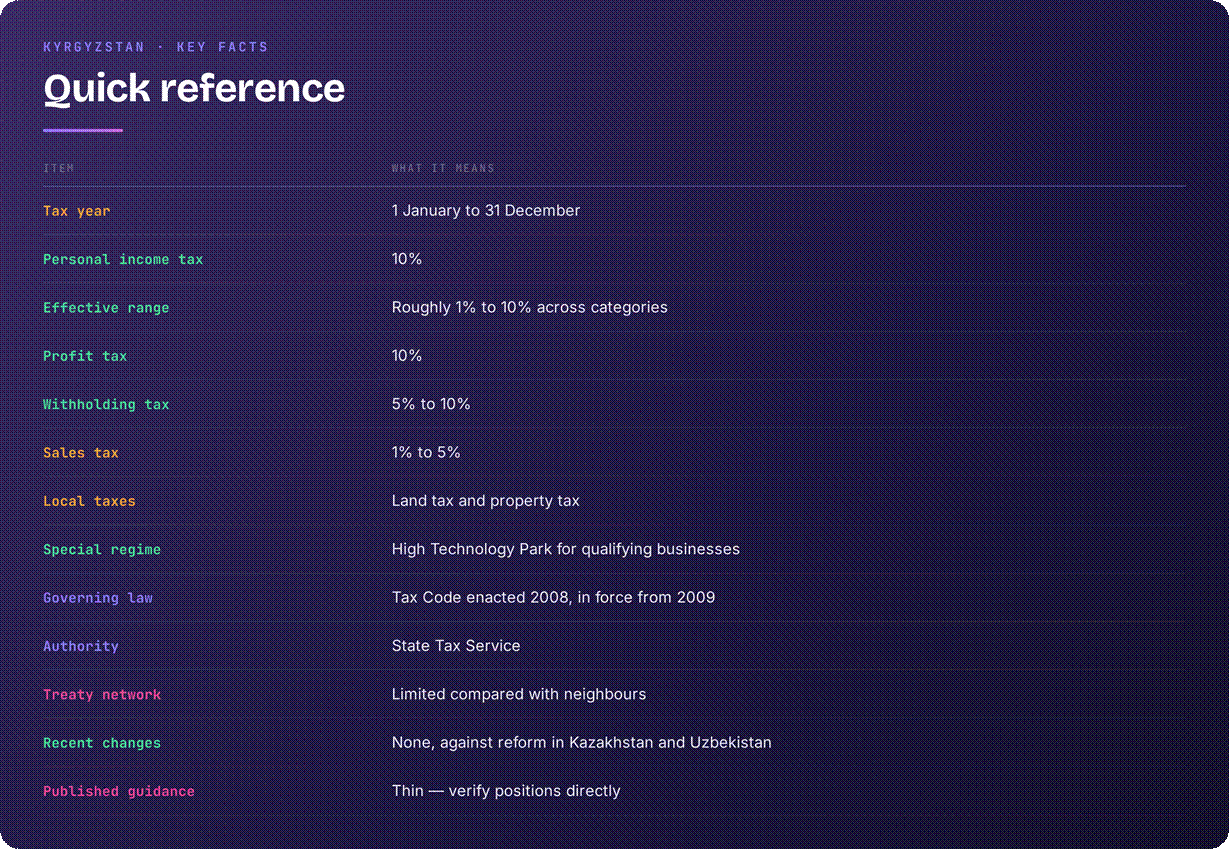This screenshot has width=1229, height=849.
Task: Click the WHAT IT MEANS column header
Action: click(x=443, y=168)
